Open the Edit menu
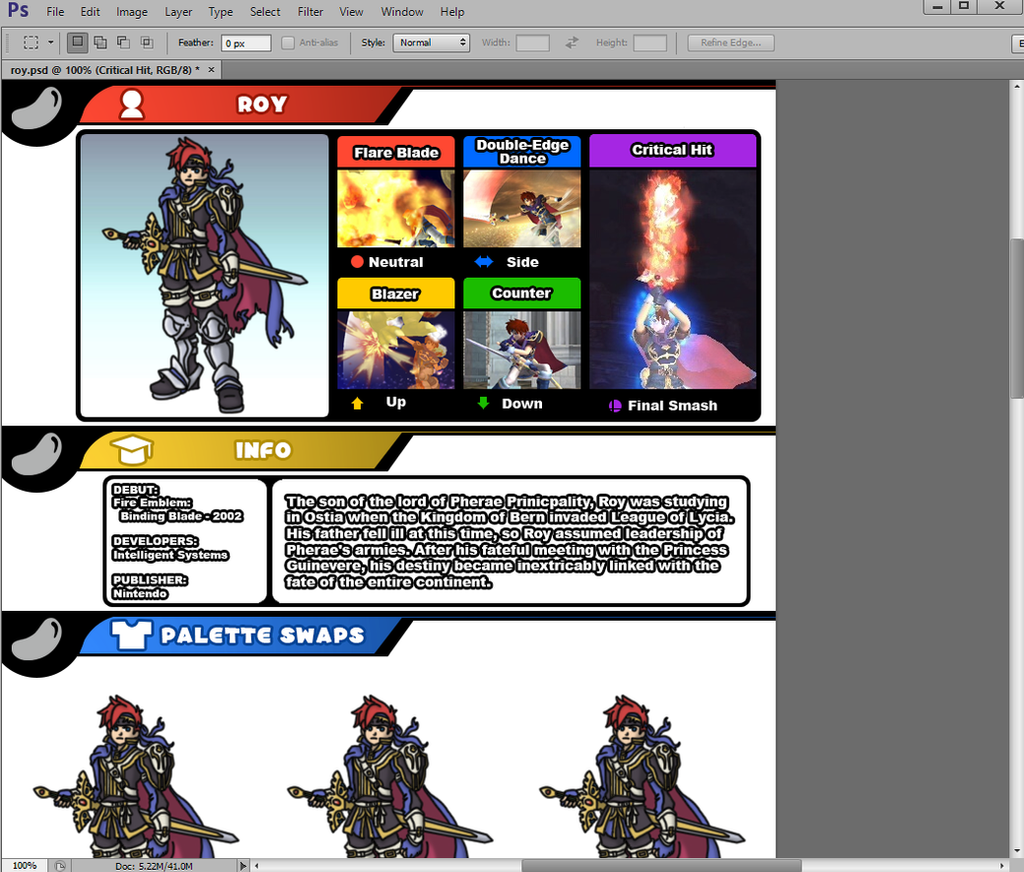The width and height of the screenshot is (1024, 872). coord(90,12)
